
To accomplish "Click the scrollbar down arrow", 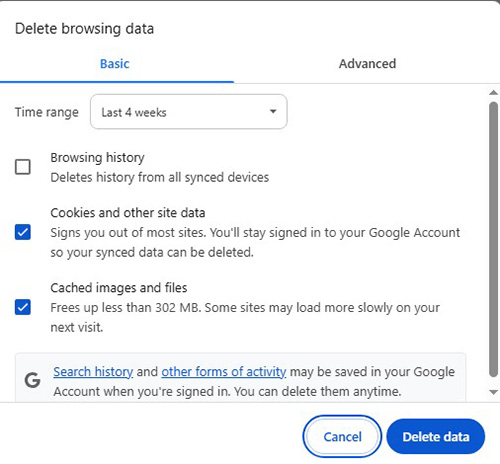I will 493,392.
